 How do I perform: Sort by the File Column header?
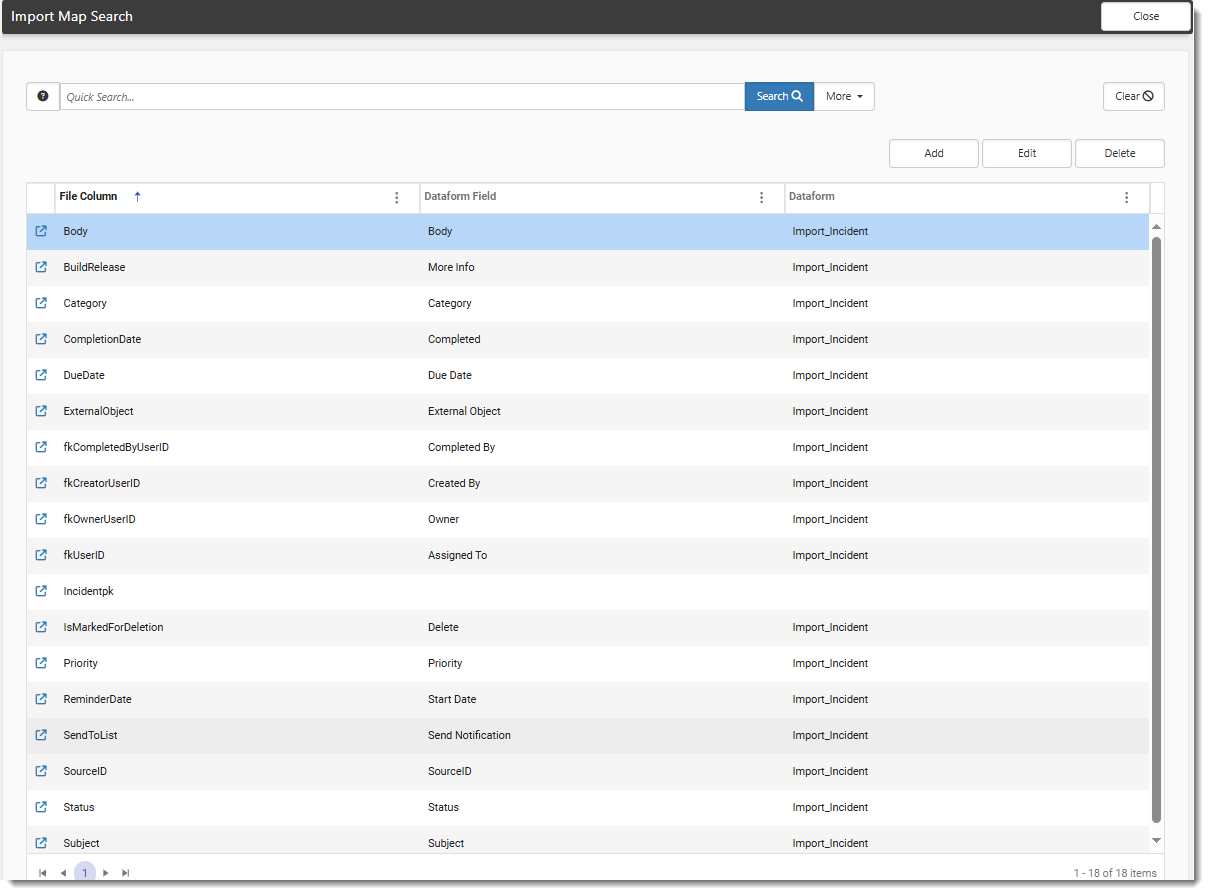[88, 196]
